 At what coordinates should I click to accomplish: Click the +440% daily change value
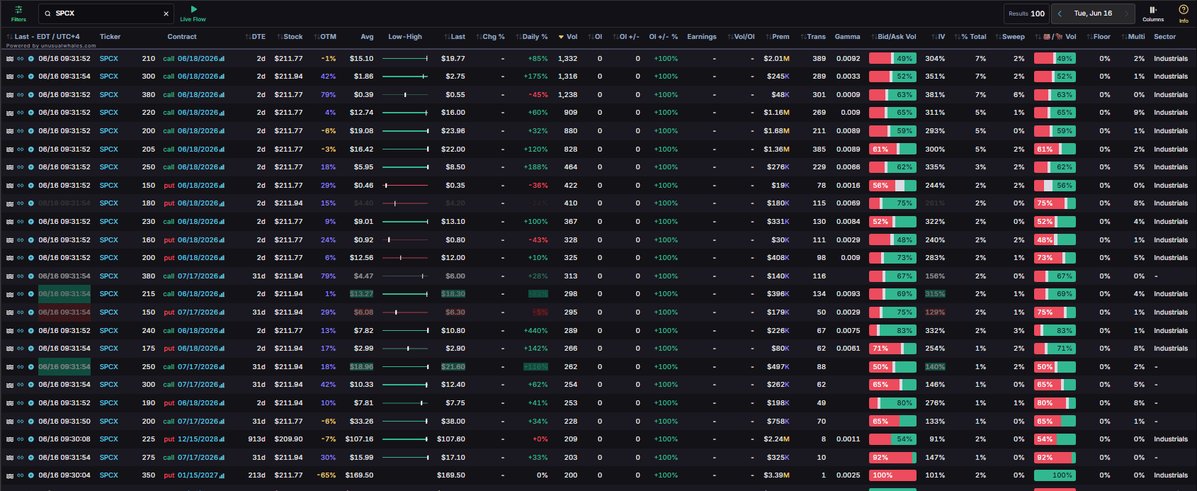(x=535, y=331)
